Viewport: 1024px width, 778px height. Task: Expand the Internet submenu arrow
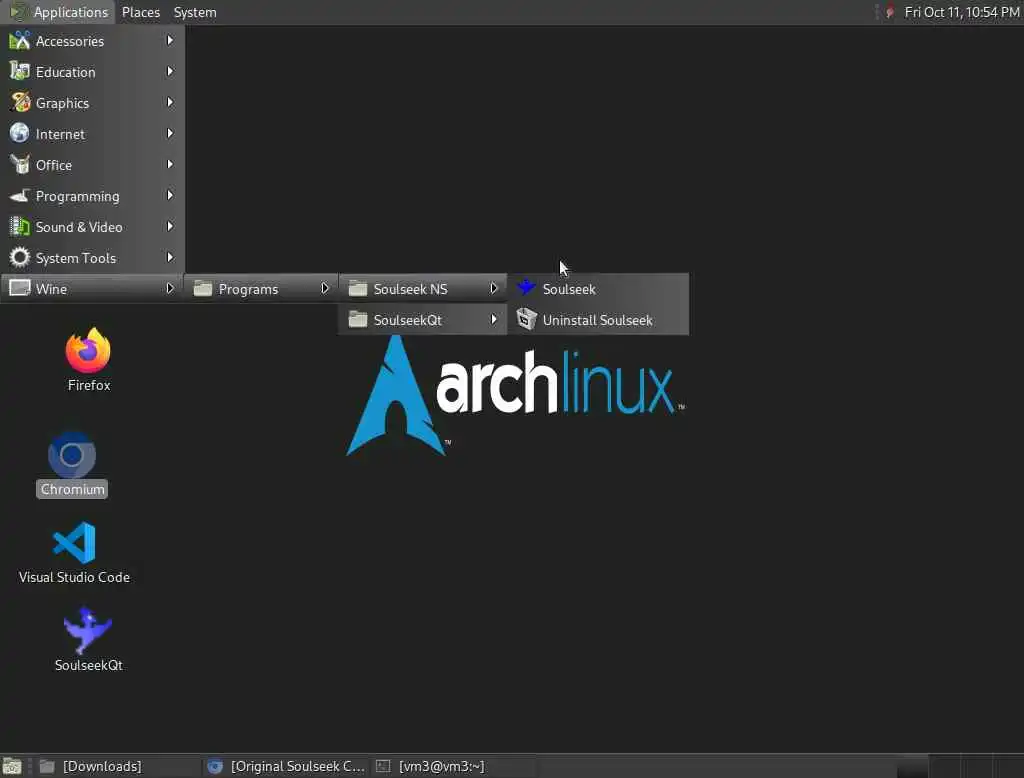(x=170, y=133)
